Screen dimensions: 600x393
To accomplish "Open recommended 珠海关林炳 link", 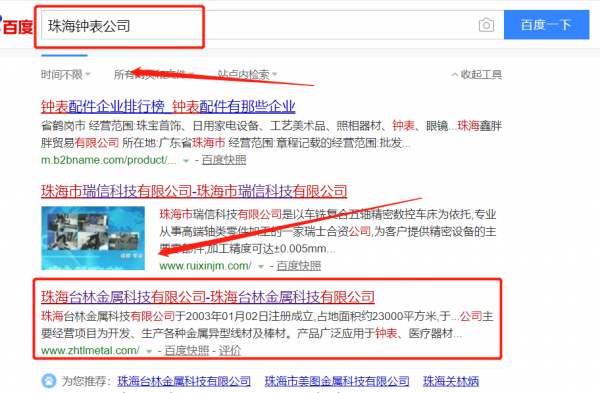I will pos(451,381).
